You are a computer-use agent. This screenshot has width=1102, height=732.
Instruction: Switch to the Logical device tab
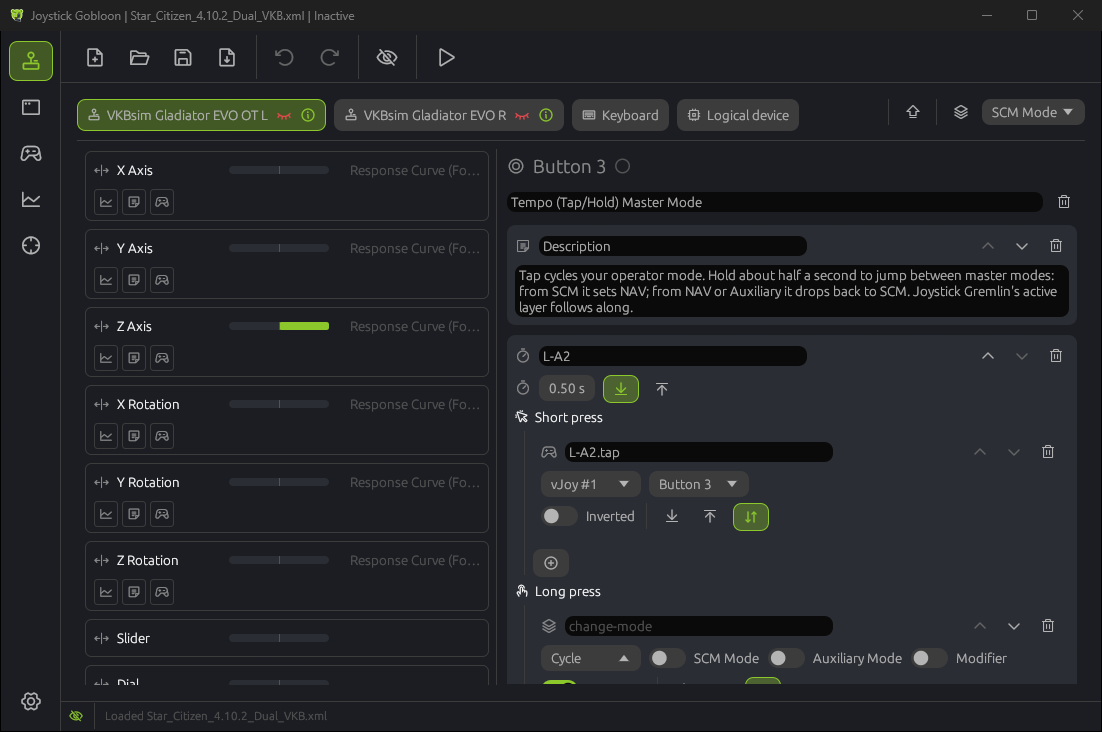738,115
